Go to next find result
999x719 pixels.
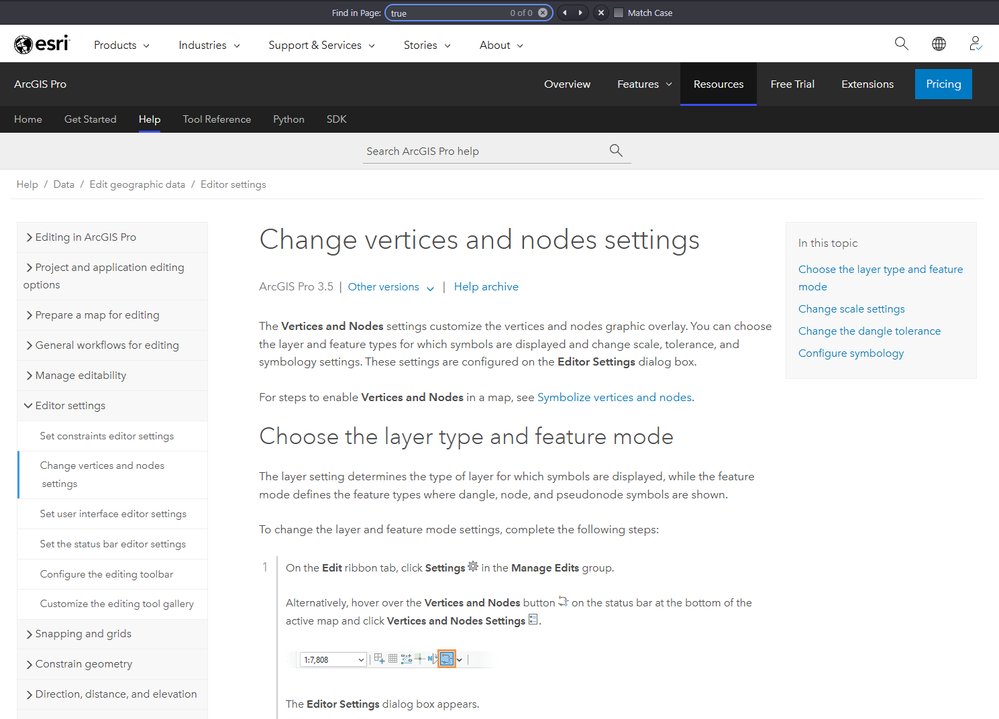pyautogui.click(x=580, y=13)
